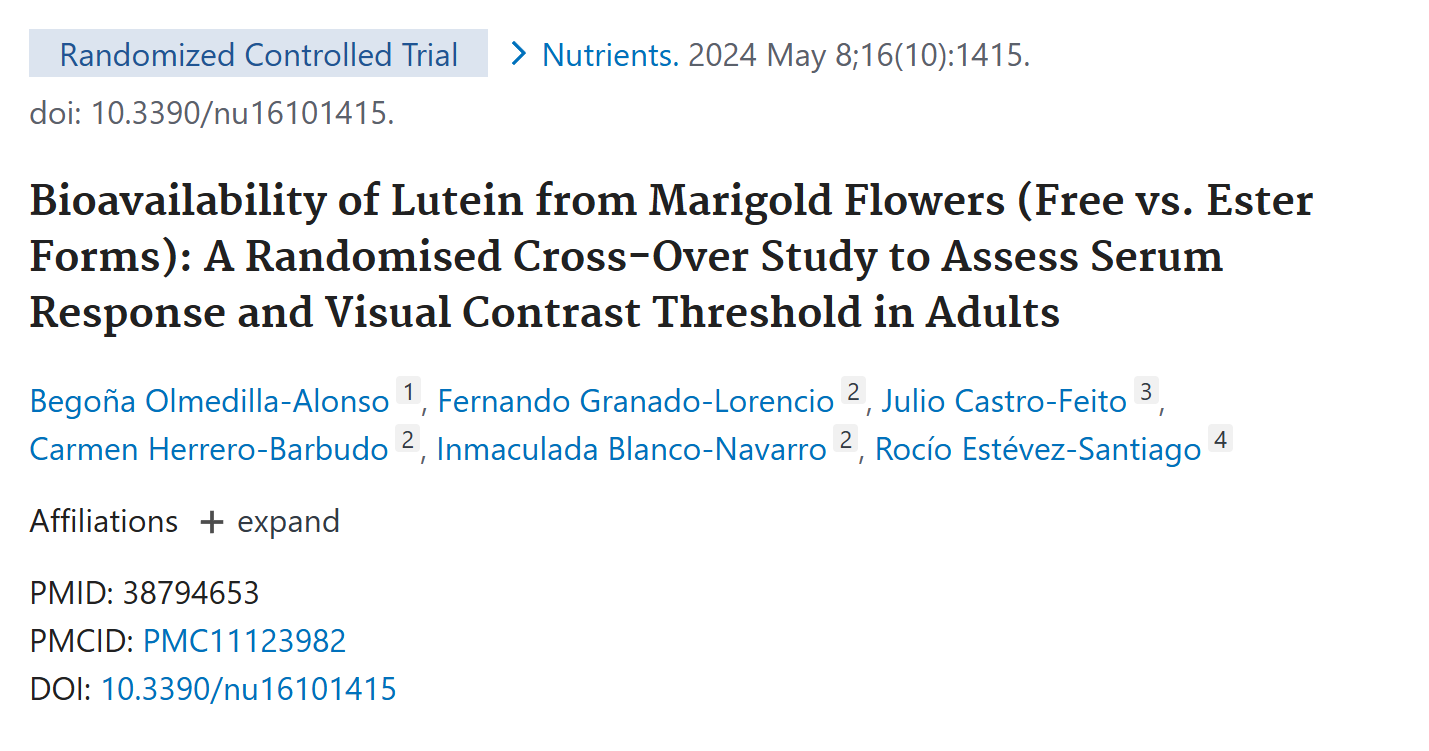Click affiliation superscript 2 after Herrero-Barbudo

(x=407, y=439)
